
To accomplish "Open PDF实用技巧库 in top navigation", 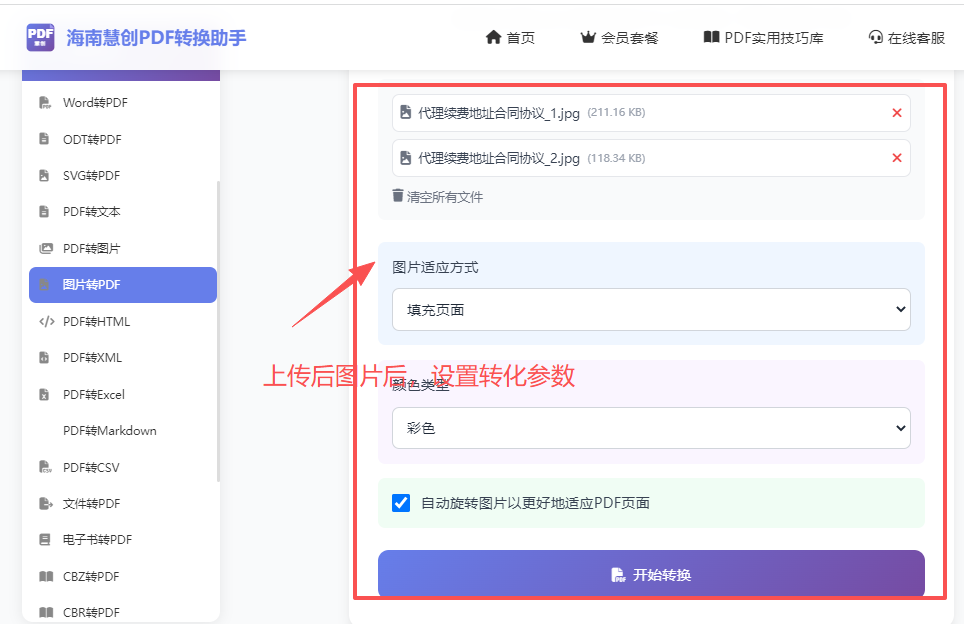I will 764,38.
